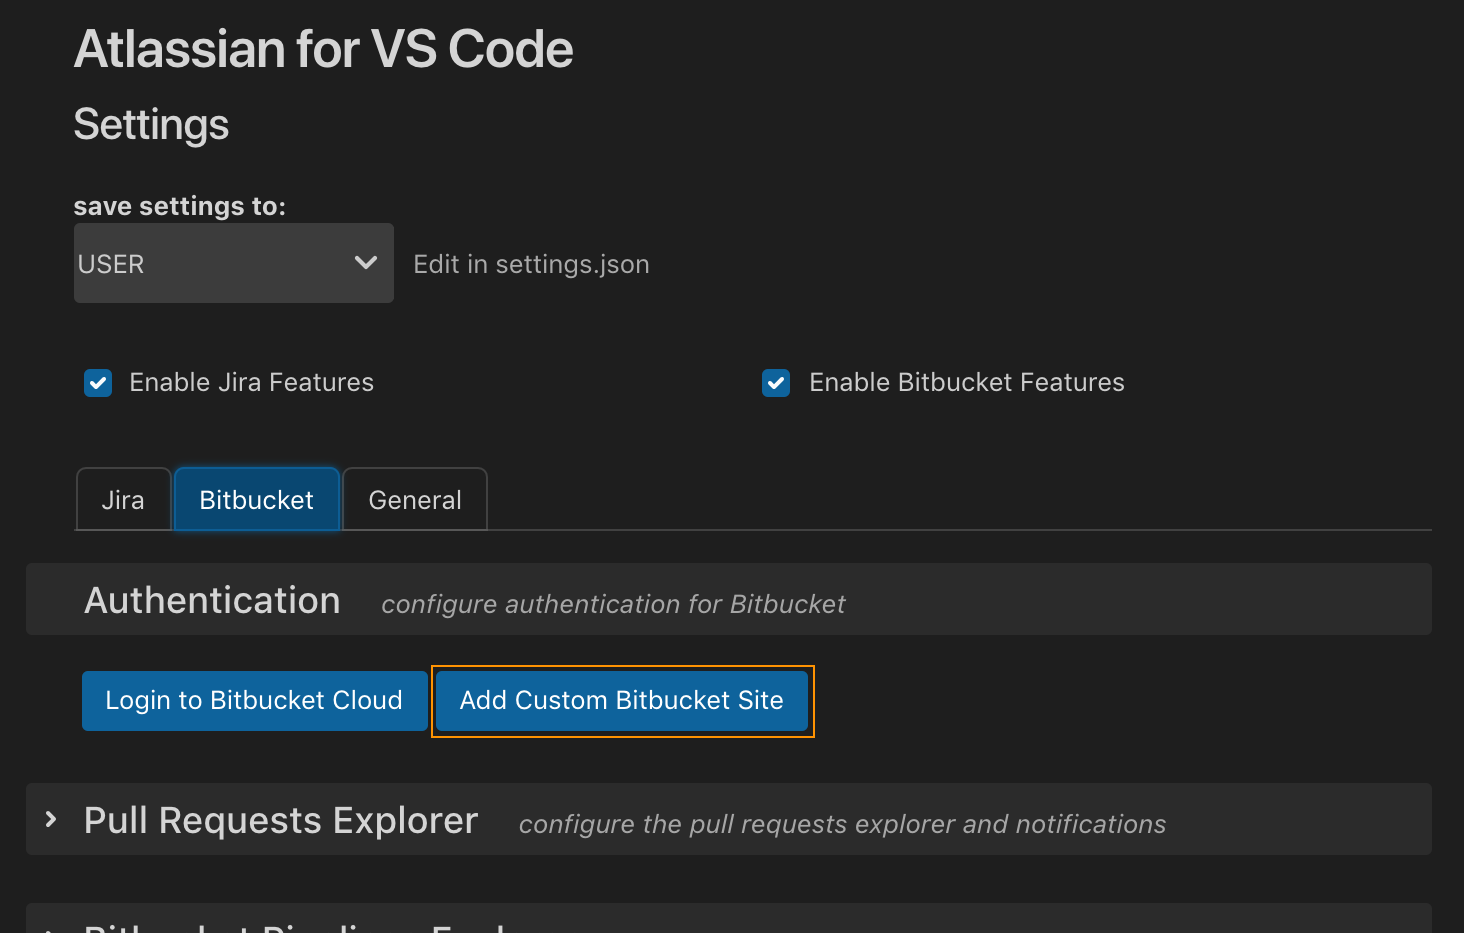Collapse the Authentication section header
1464x933 pixels.
pos(212,600)
